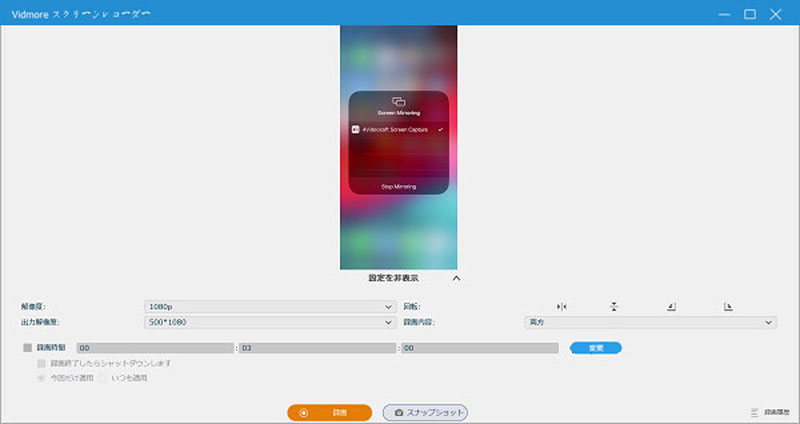Image resolution: width=800 pixels, height=424 pixels.
Task: Take a snapshot with スナップショット button
Action: pyautogui.click(x=425, y=413)
